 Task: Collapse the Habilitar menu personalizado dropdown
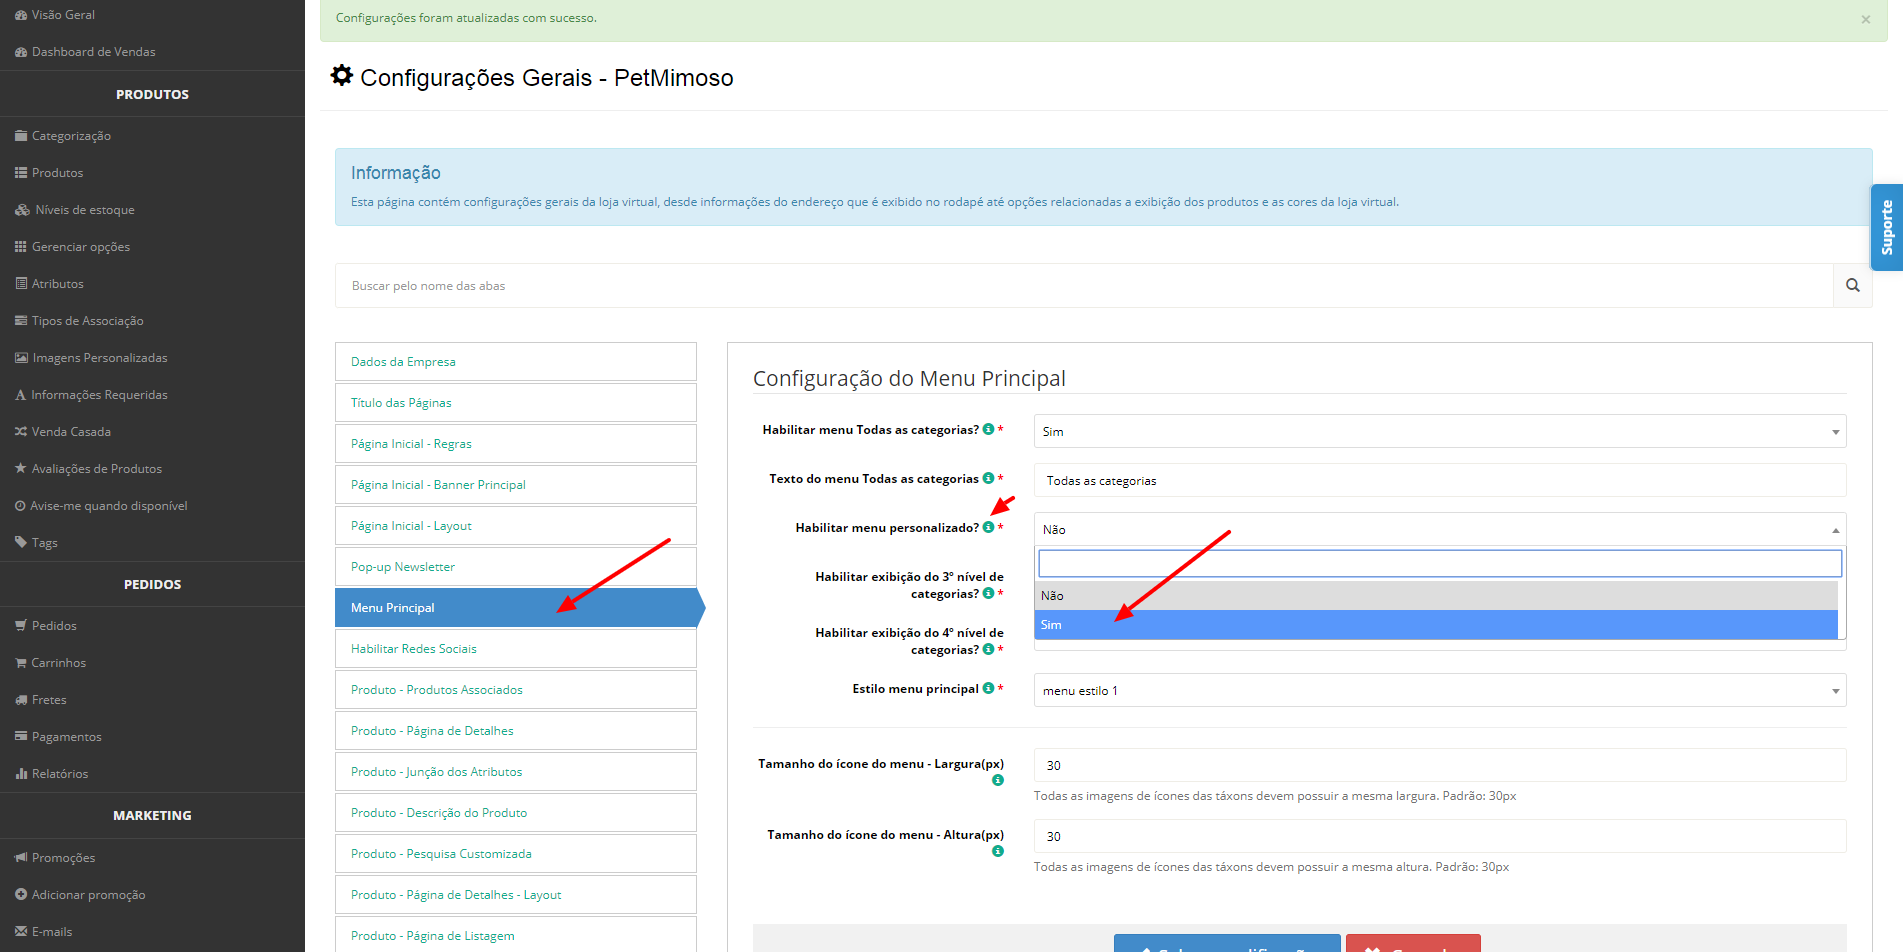(1440, 529)
